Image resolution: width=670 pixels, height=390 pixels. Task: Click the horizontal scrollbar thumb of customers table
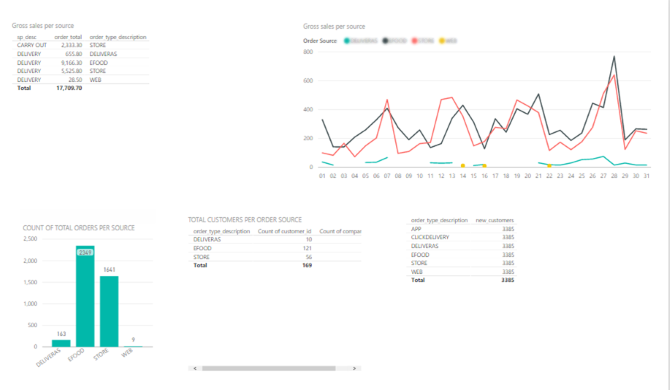point(269,368)
